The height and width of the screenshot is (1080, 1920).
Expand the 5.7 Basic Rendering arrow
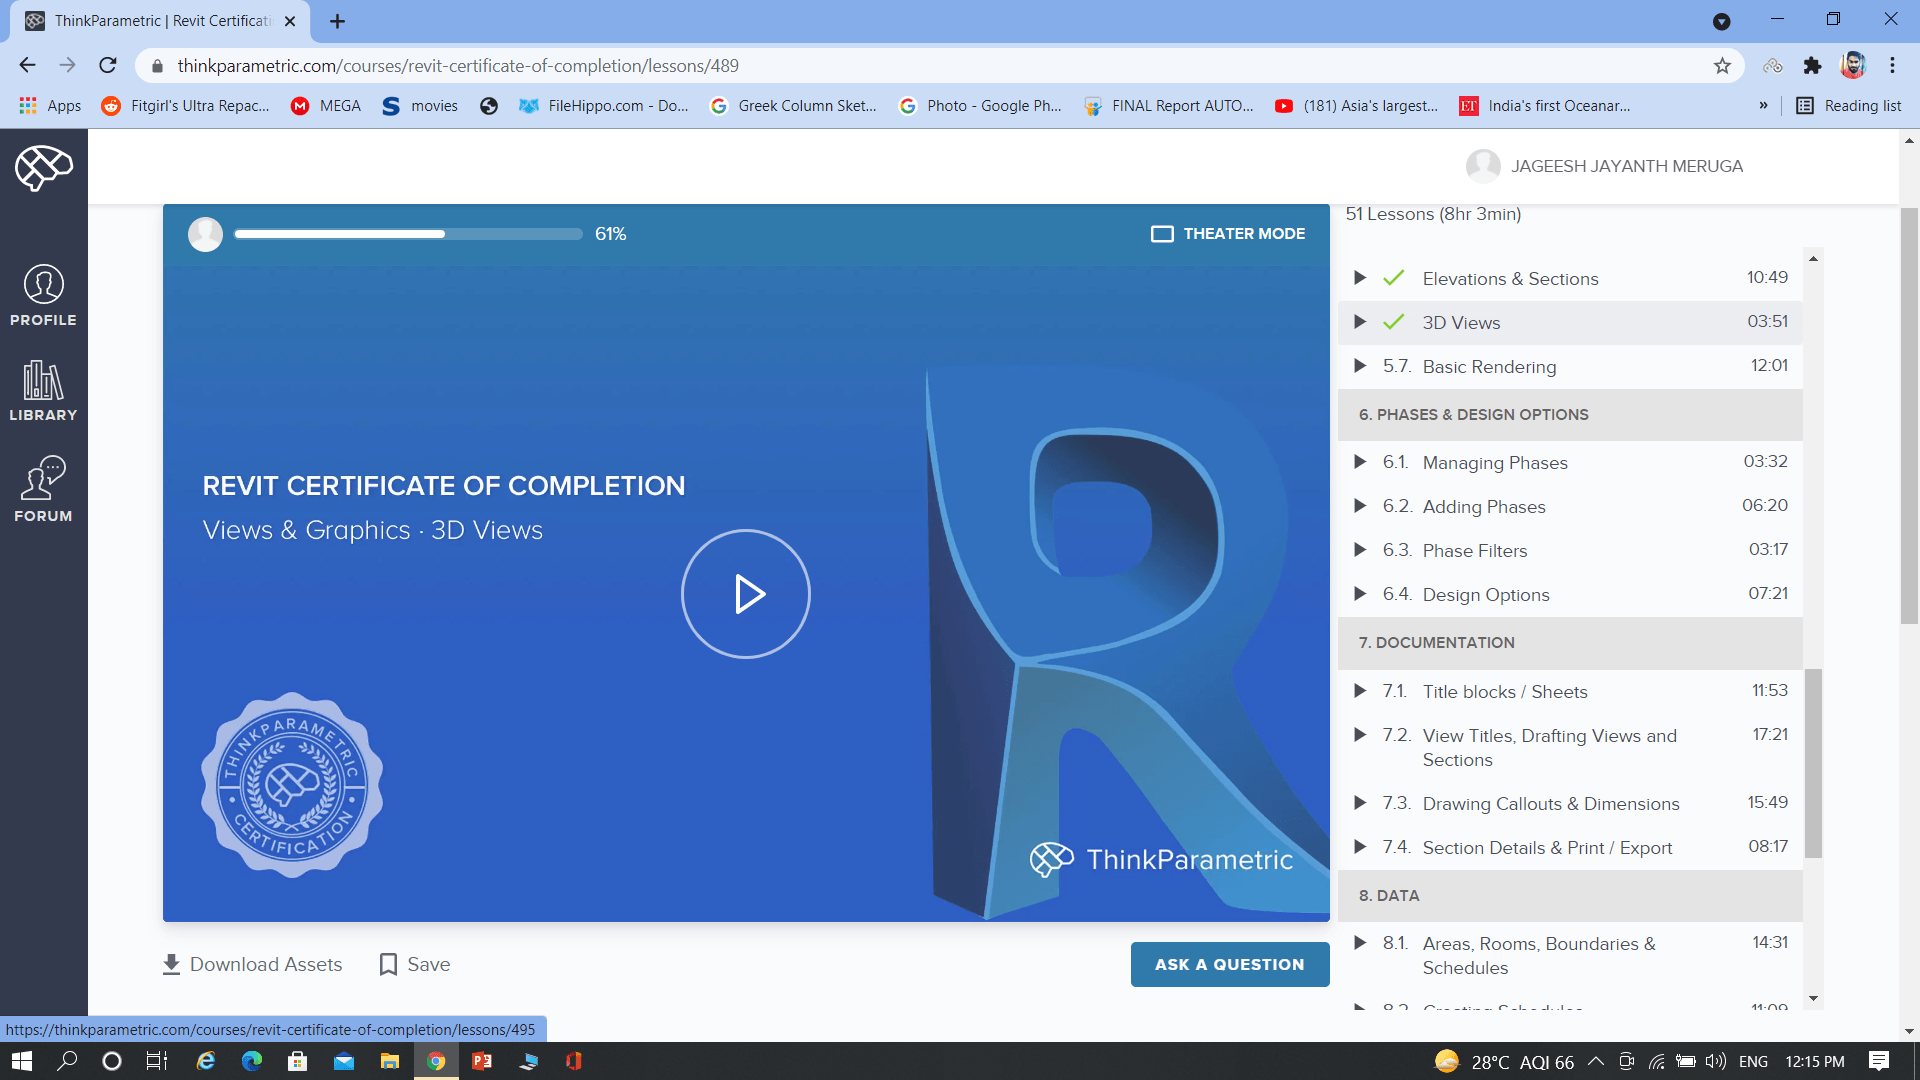[1360, 366]
